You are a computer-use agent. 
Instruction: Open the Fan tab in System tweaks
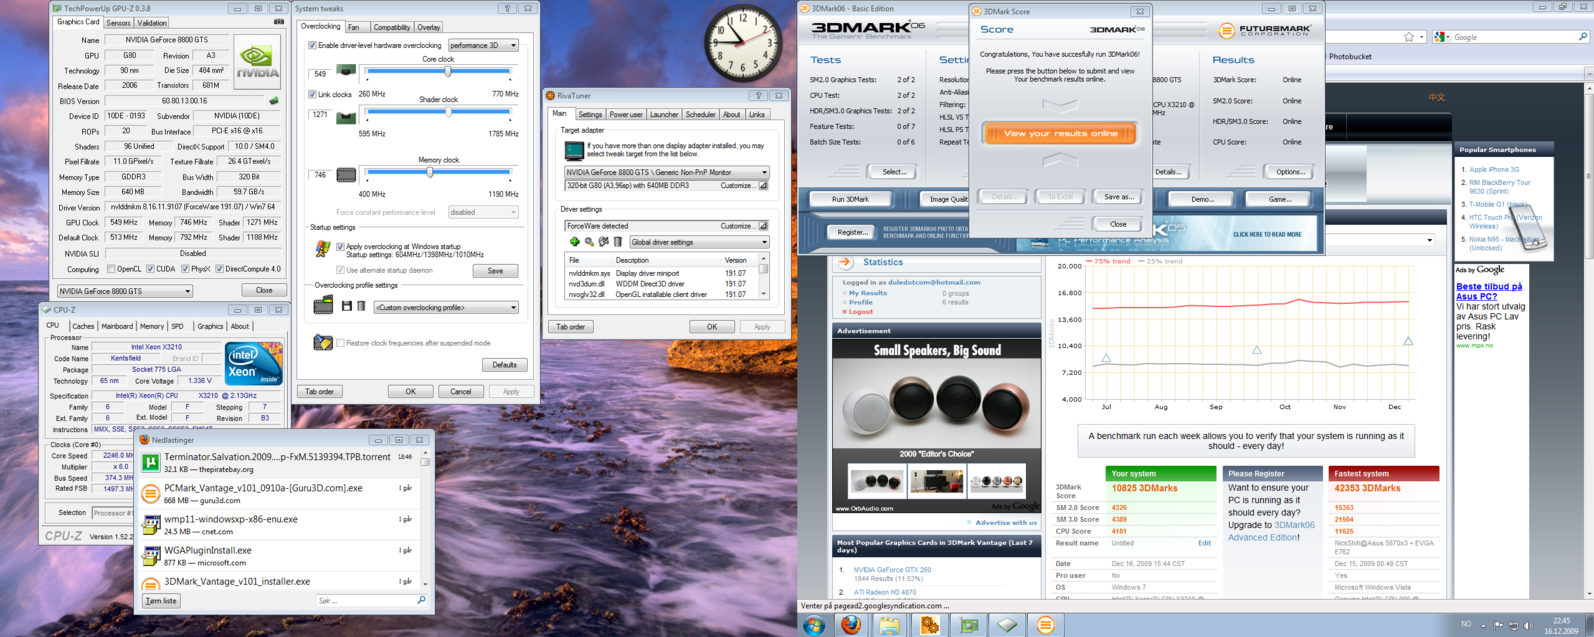tap(354, 27)
